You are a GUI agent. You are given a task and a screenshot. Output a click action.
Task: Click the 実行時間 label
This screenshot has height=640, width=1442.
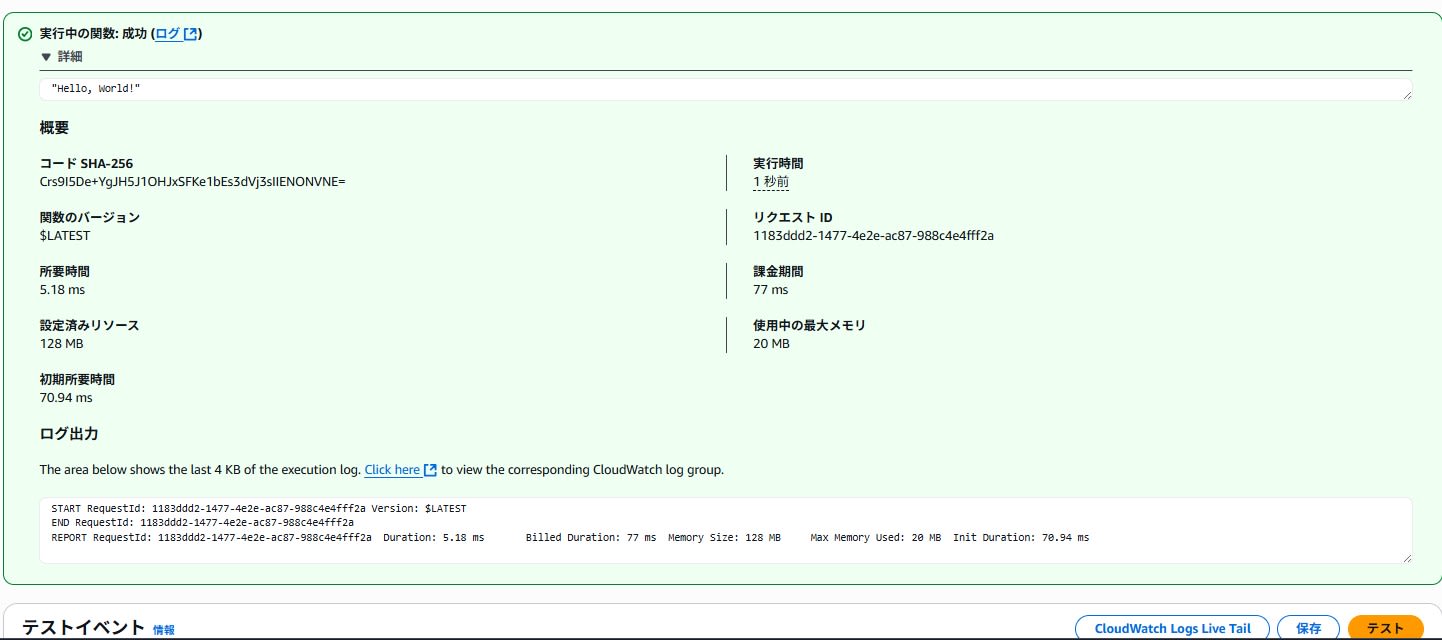click(778, 163)
